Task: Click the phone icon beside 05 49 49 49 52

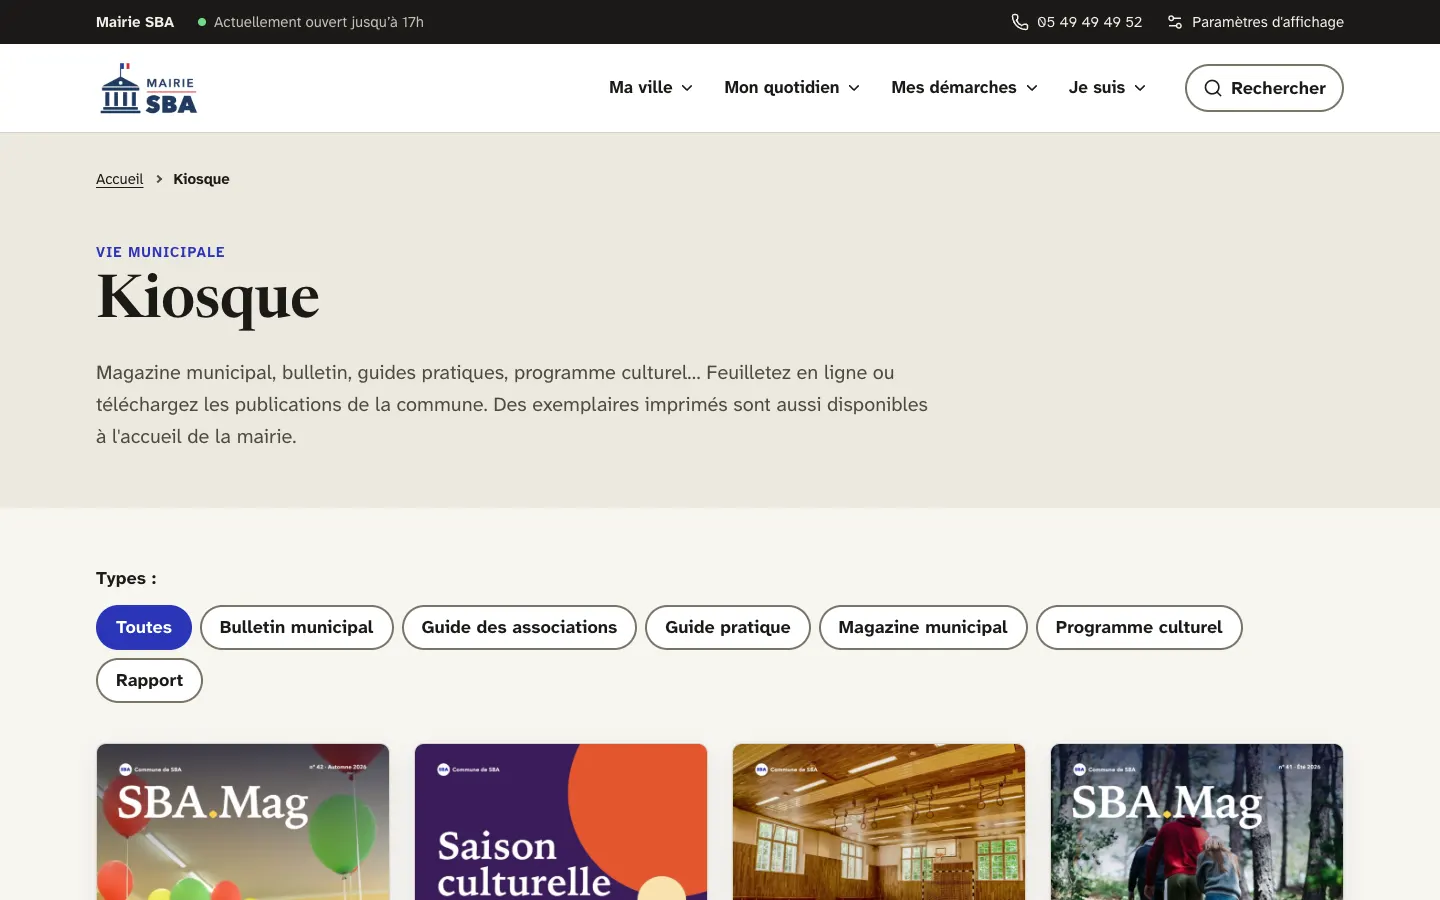Action: [x=1019, y=22]
